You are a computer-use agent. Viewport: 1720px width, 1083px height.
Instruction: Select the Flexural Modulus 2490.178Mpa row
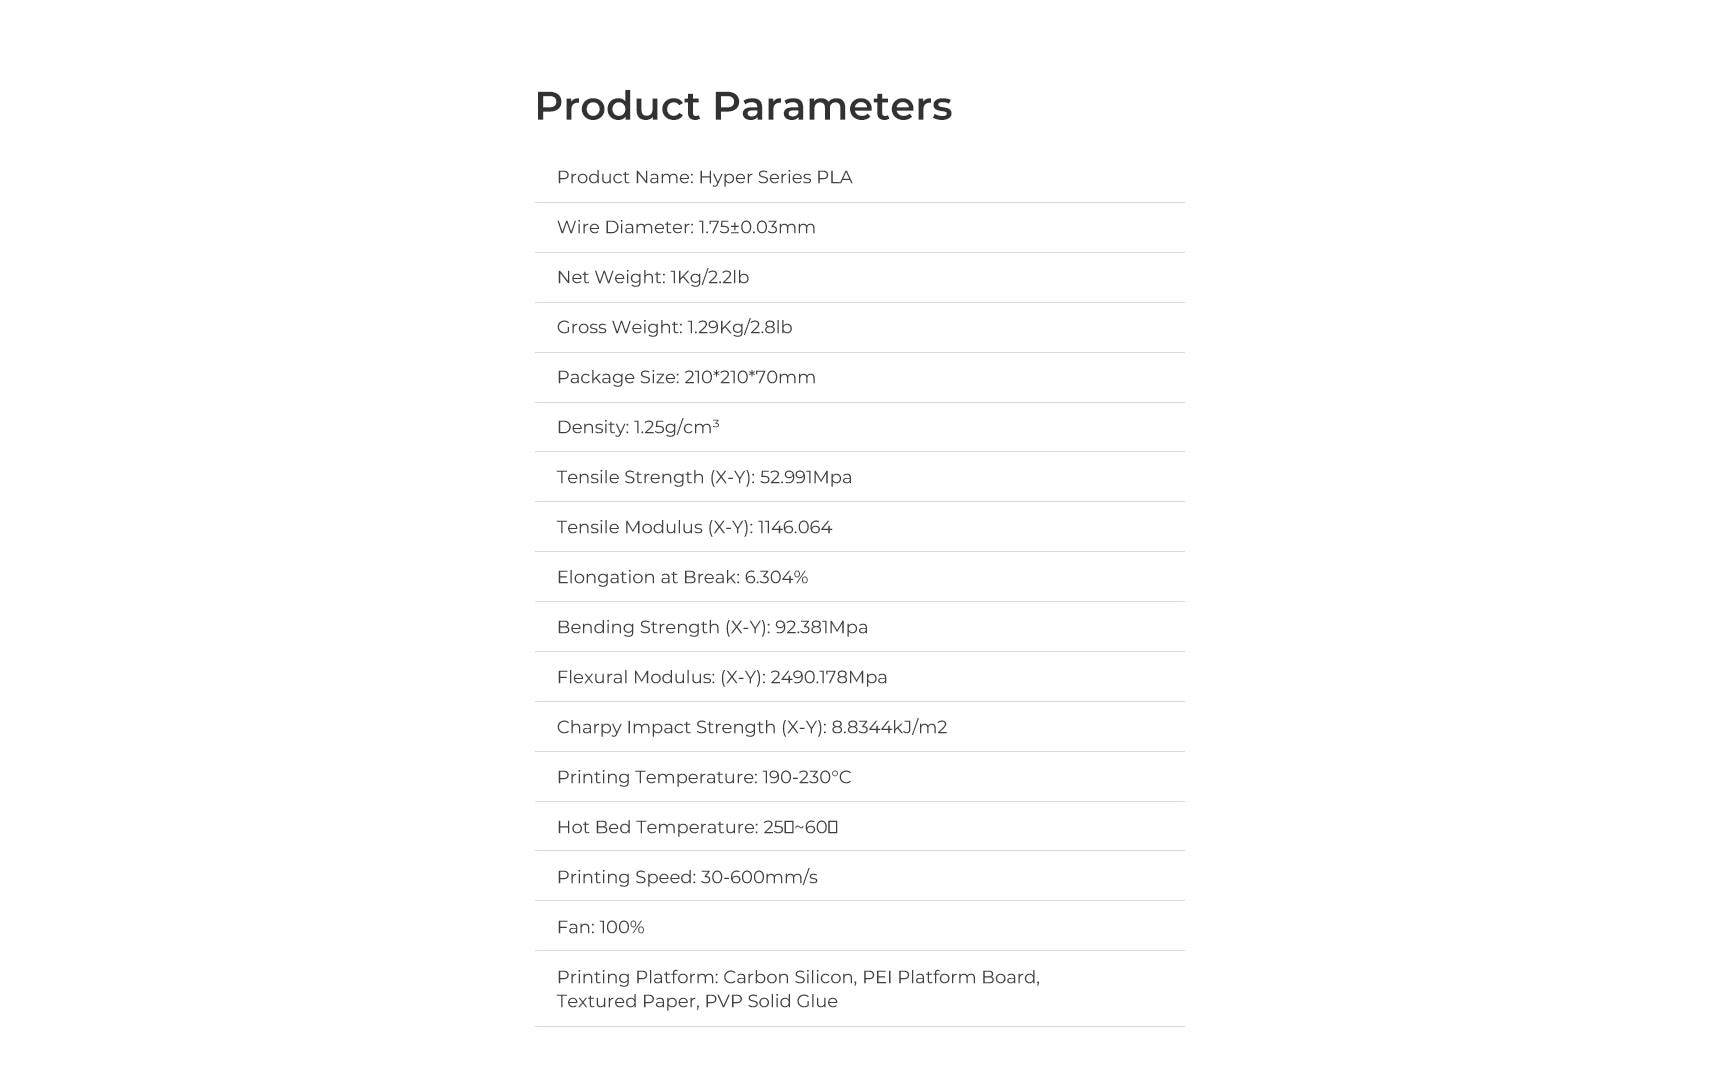722,678
